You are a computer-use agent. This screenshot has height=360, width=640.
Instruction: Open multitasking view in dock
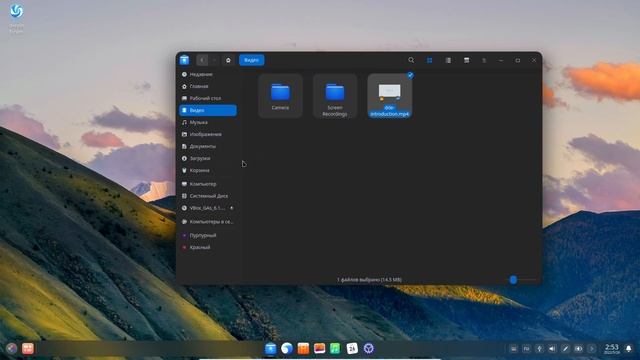28,348
